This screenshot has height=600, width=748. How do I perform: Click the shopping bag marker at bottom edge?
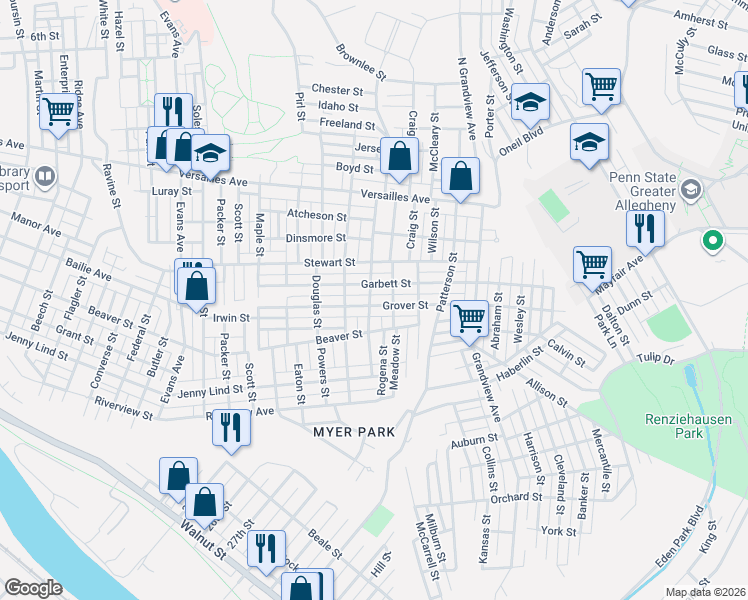pos(301,587)
